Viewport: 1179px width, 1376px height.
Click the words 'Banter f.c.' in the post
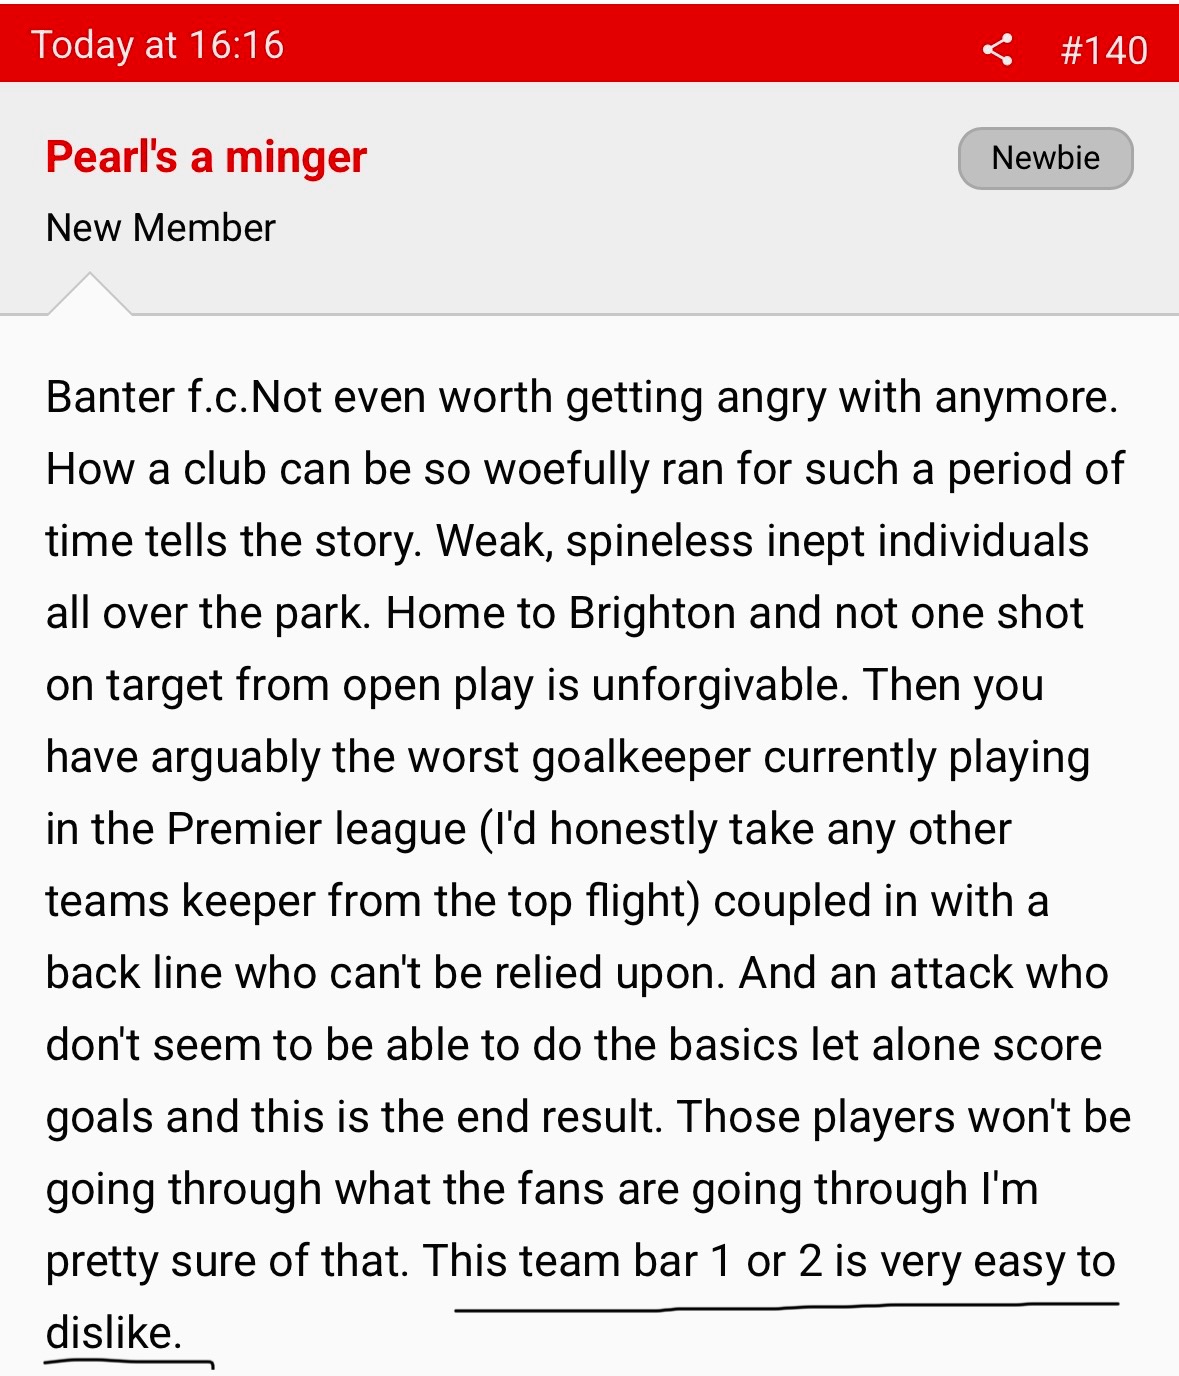point(148,398)
